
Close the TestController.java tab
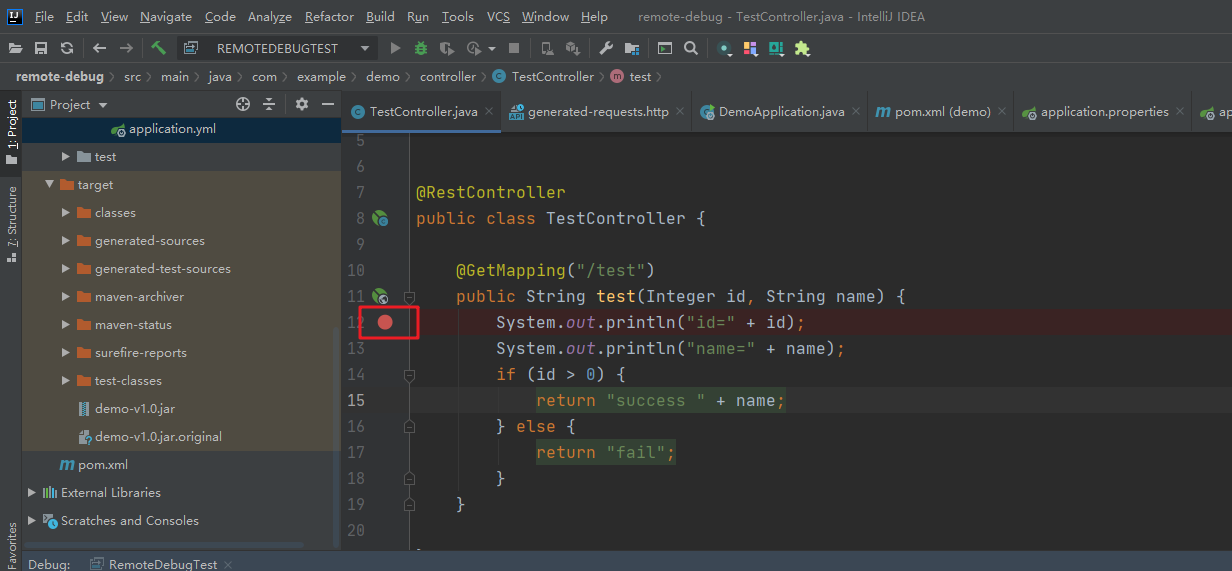490,112
